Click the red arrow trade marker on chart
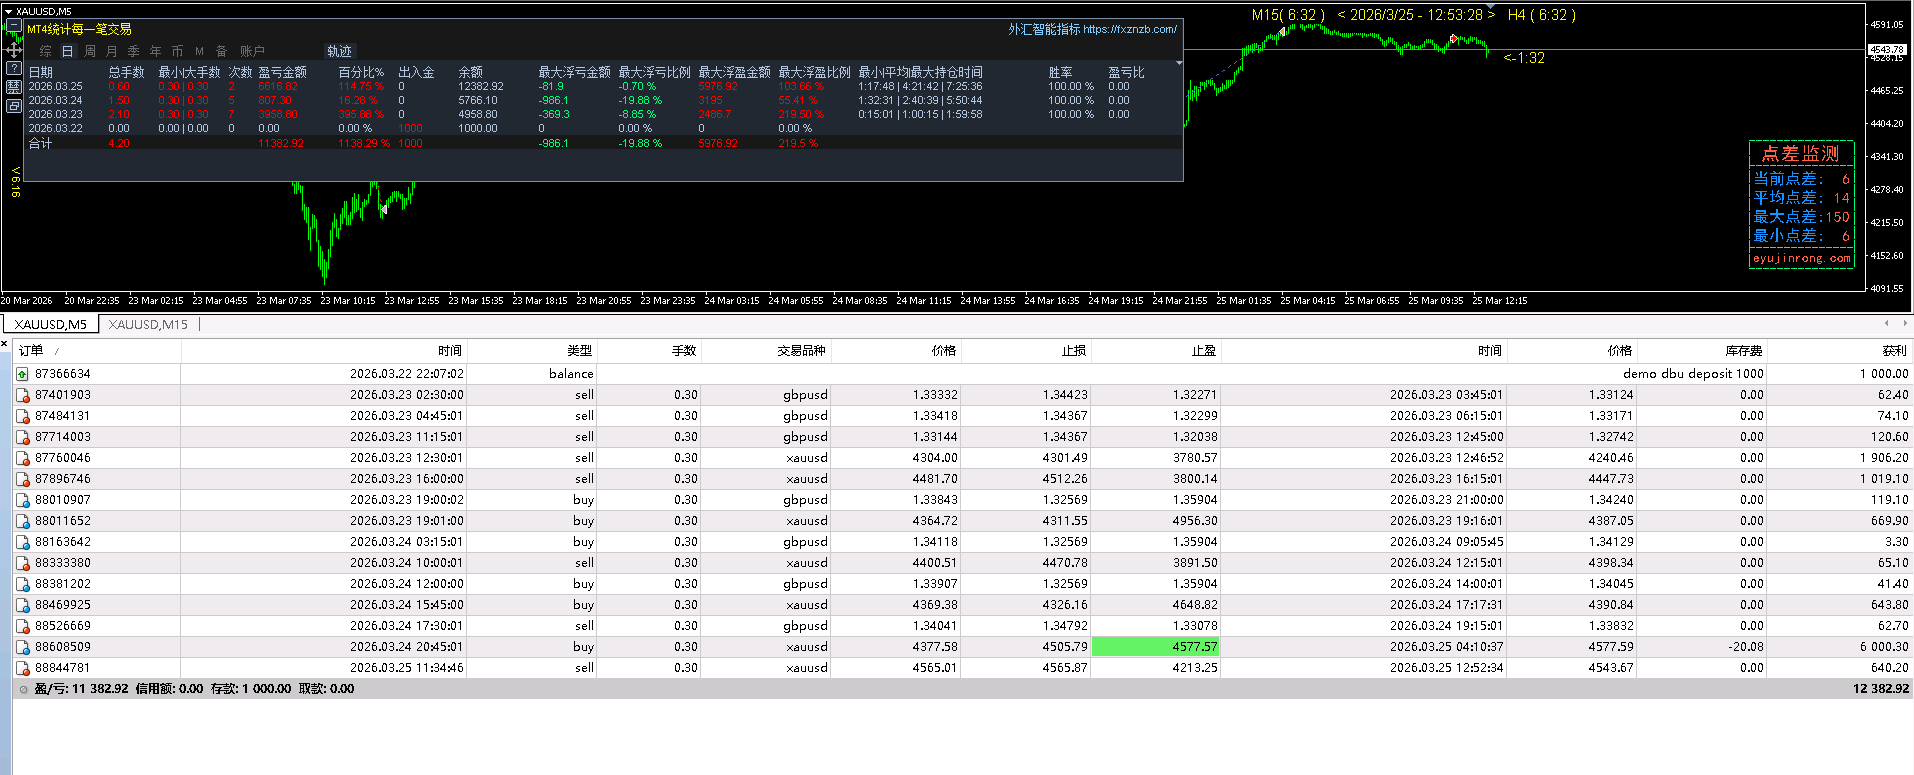The height and width of the screenshot is (775, 1914). pos(1453,39)
